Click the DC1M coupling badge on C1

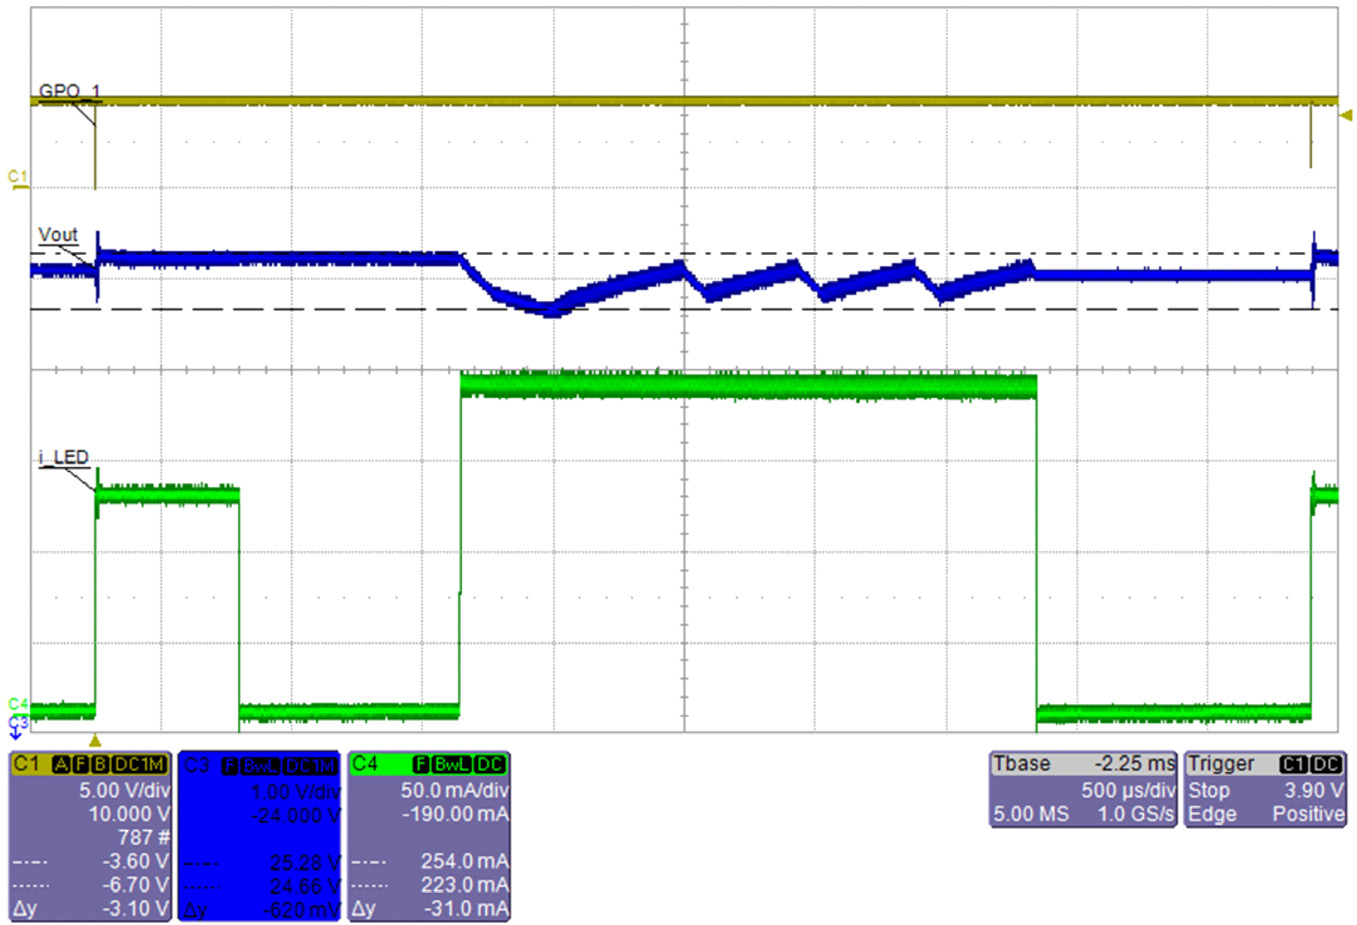[x=139, y=765]
